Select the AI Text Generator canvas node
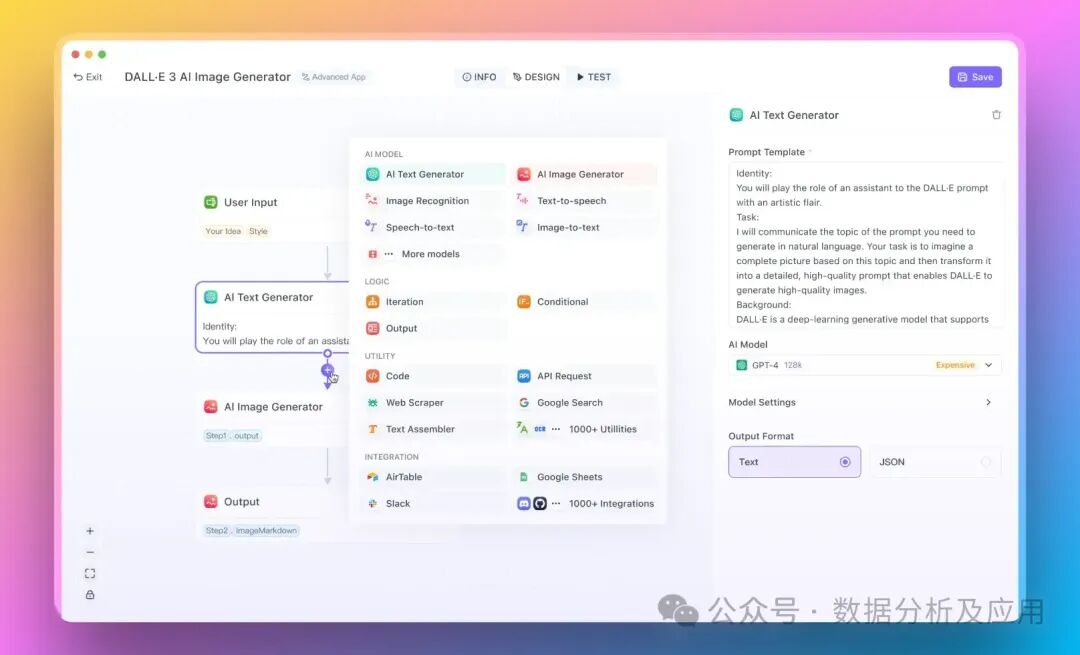Image resolution: width=1080 pixels, height=655 pixels. [273, 317]
